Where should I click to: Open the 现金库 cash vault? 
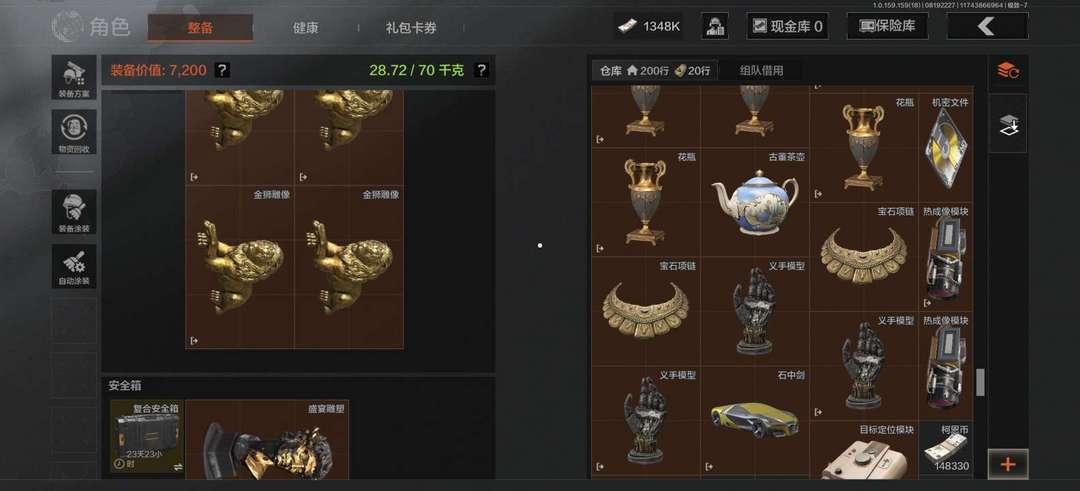pyautogui.click(x=787, y=26)
